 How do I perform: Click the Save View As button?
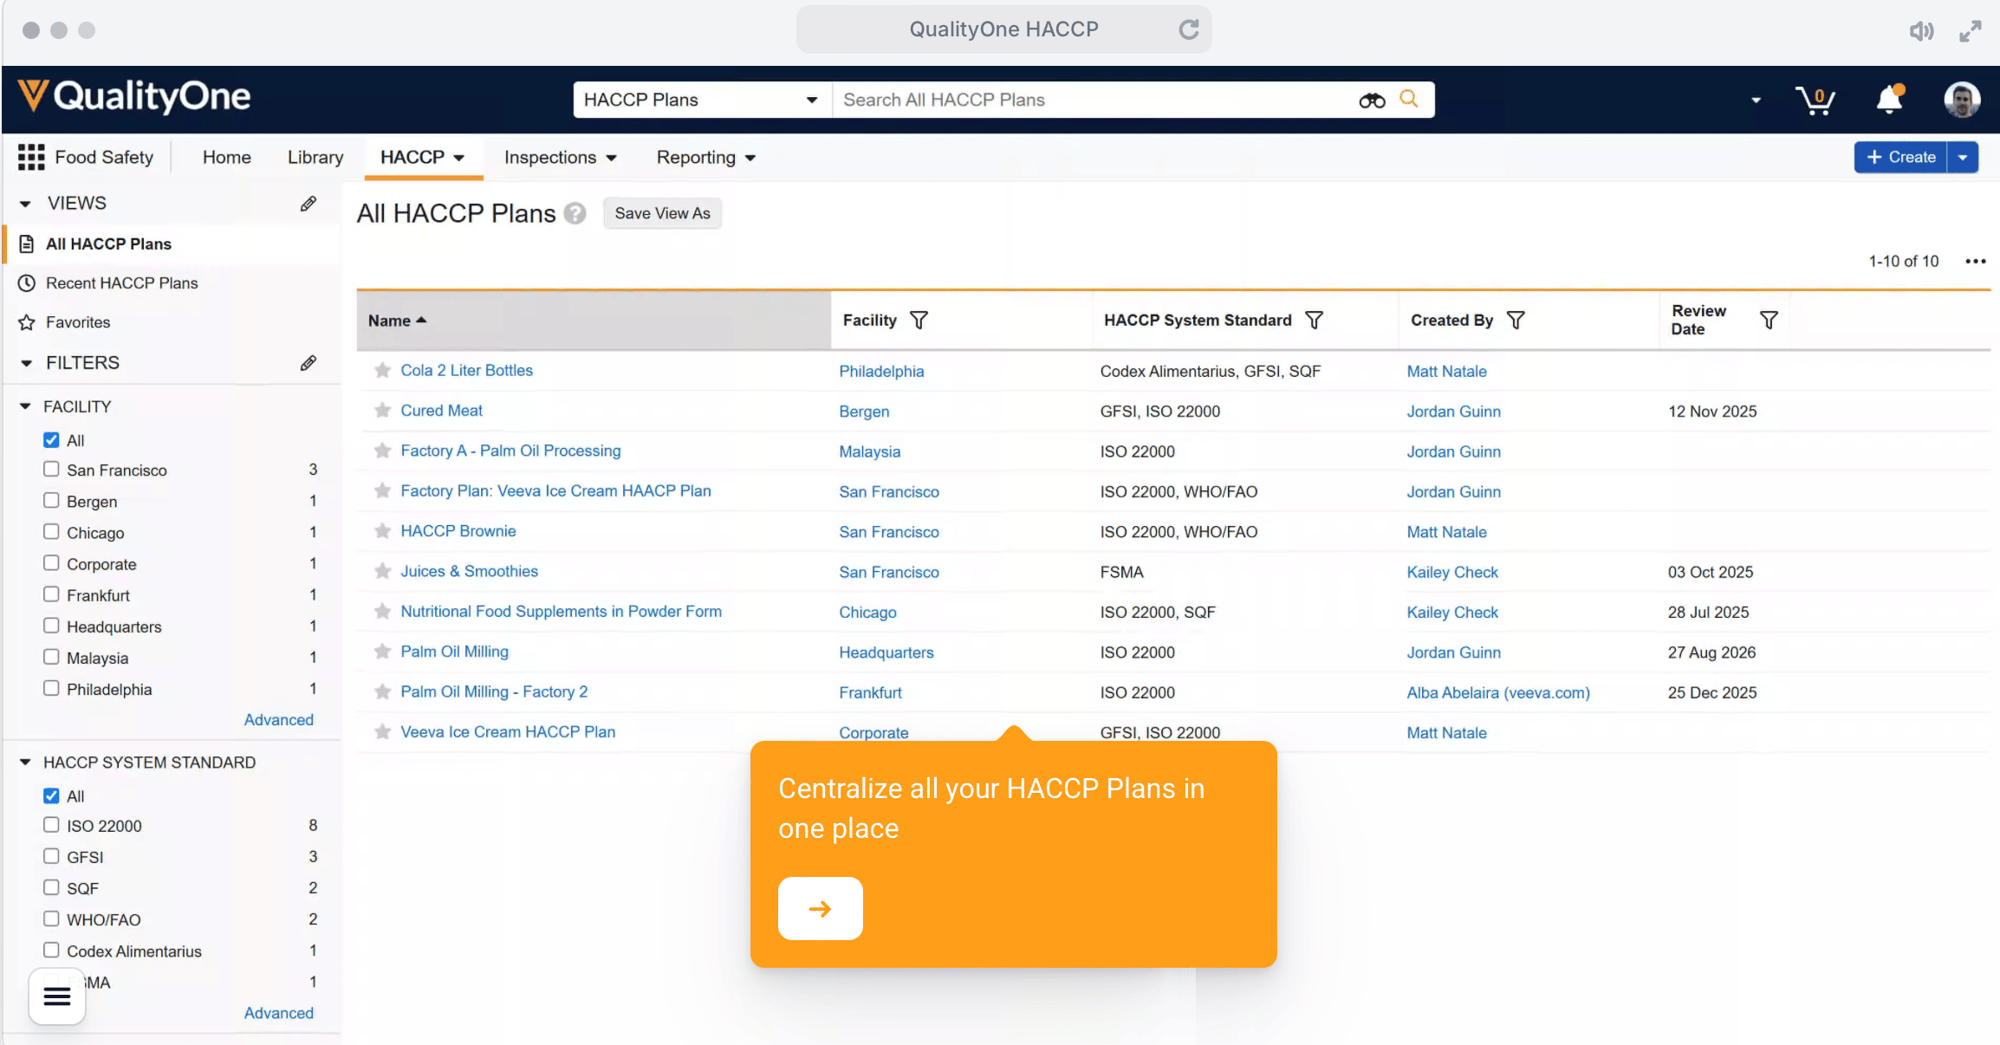(662, 213)
